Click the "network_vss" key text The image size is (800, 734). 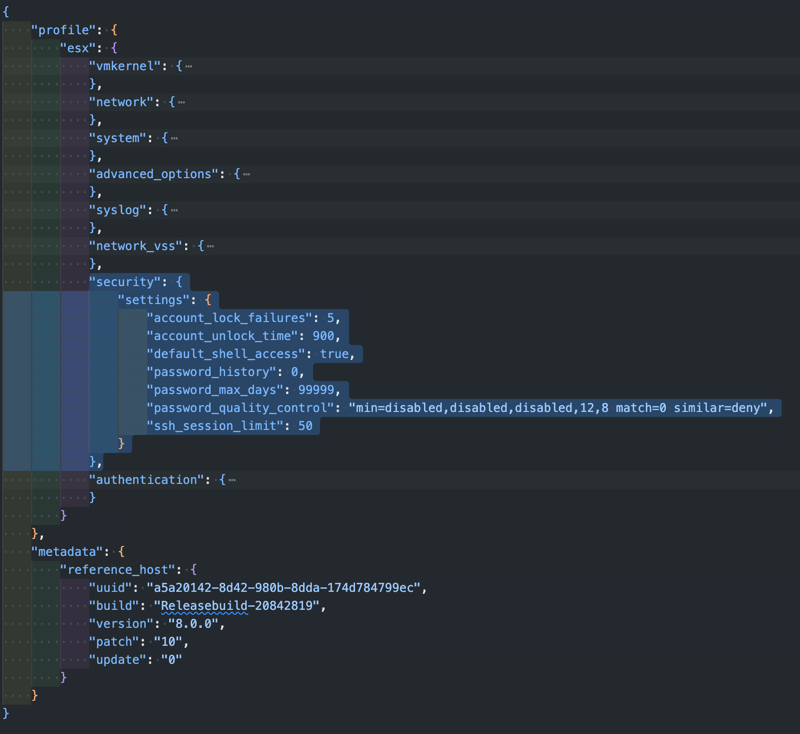click(x=136, y=246)
